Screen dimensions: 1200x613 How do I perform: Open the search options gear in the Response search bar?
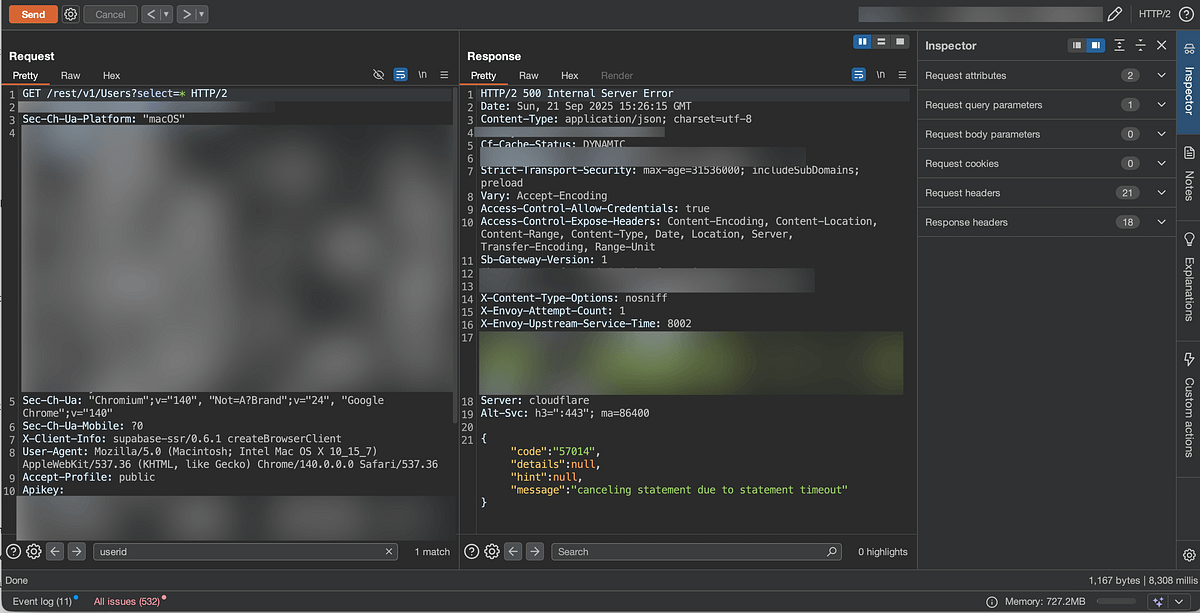tap(490, 551)
